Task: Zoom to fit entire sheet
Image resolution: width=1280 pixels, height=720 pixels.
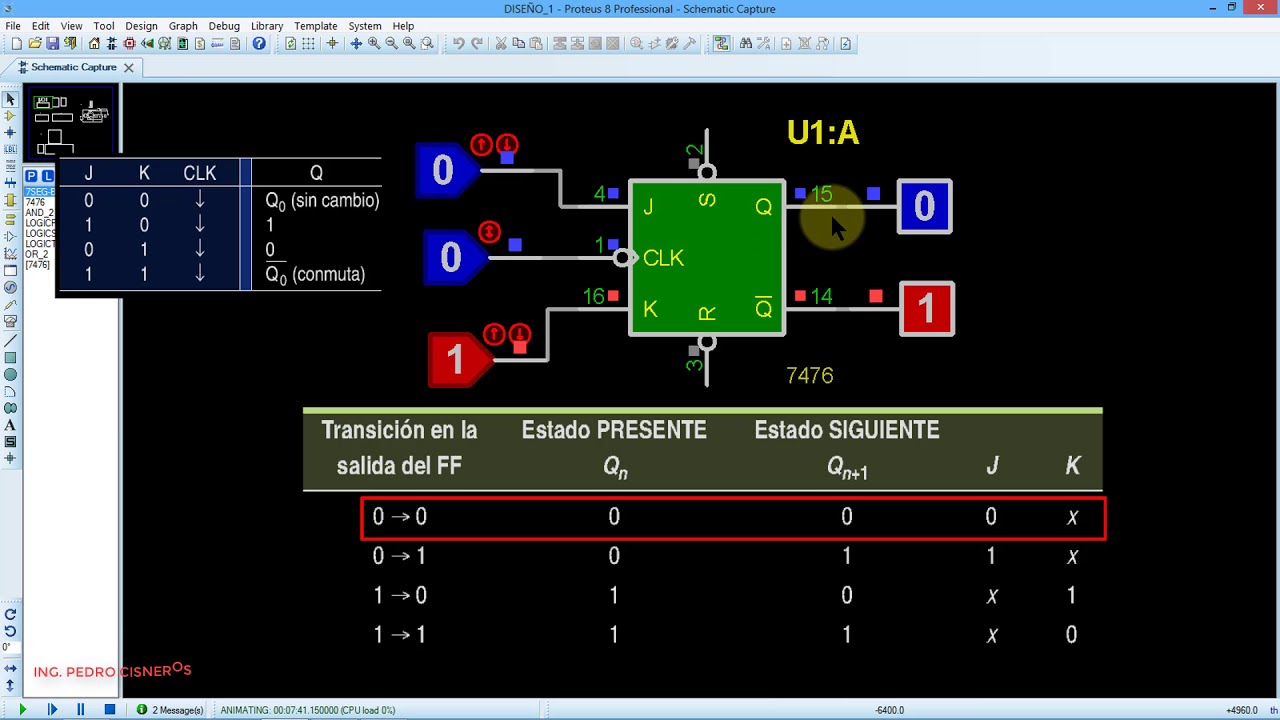Action: click(409, 44)
